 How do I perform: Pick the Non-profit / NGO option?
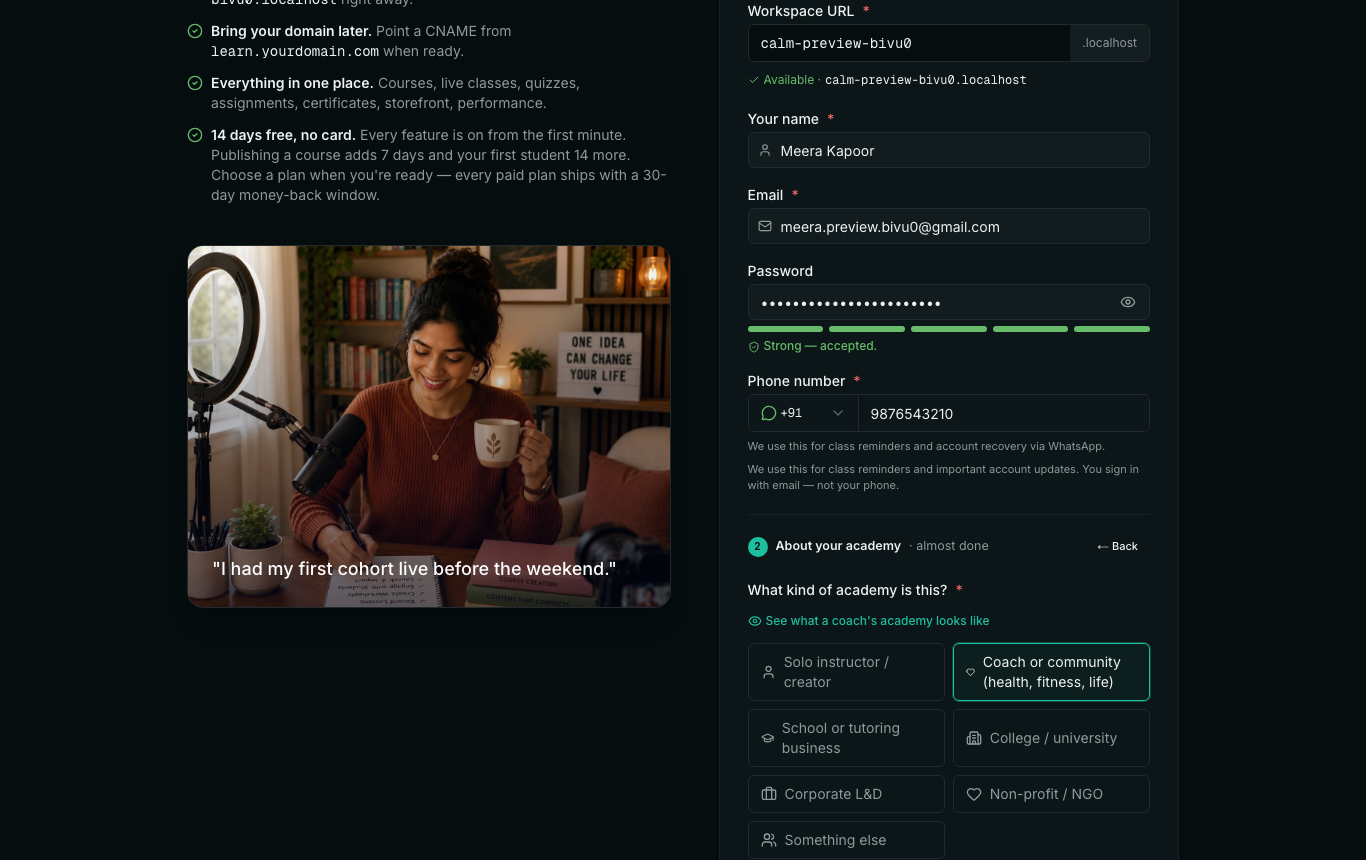1051,794
